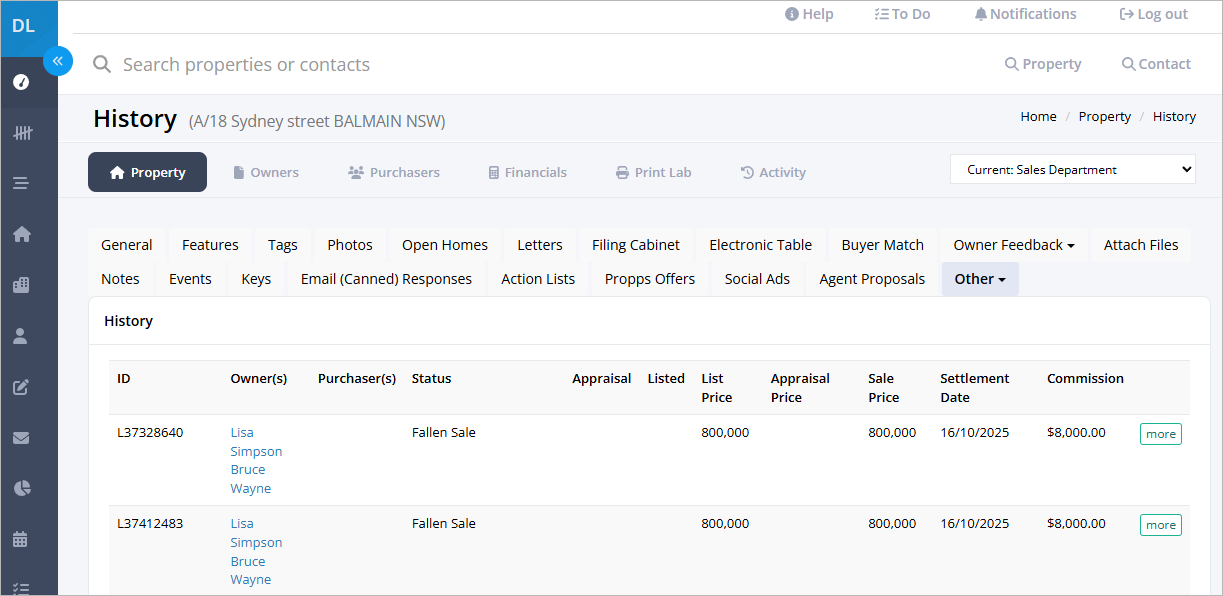Screen dimensions: 1223x596
Task: Open the Owner Feedback dropdown tab
Action: 1014,245
